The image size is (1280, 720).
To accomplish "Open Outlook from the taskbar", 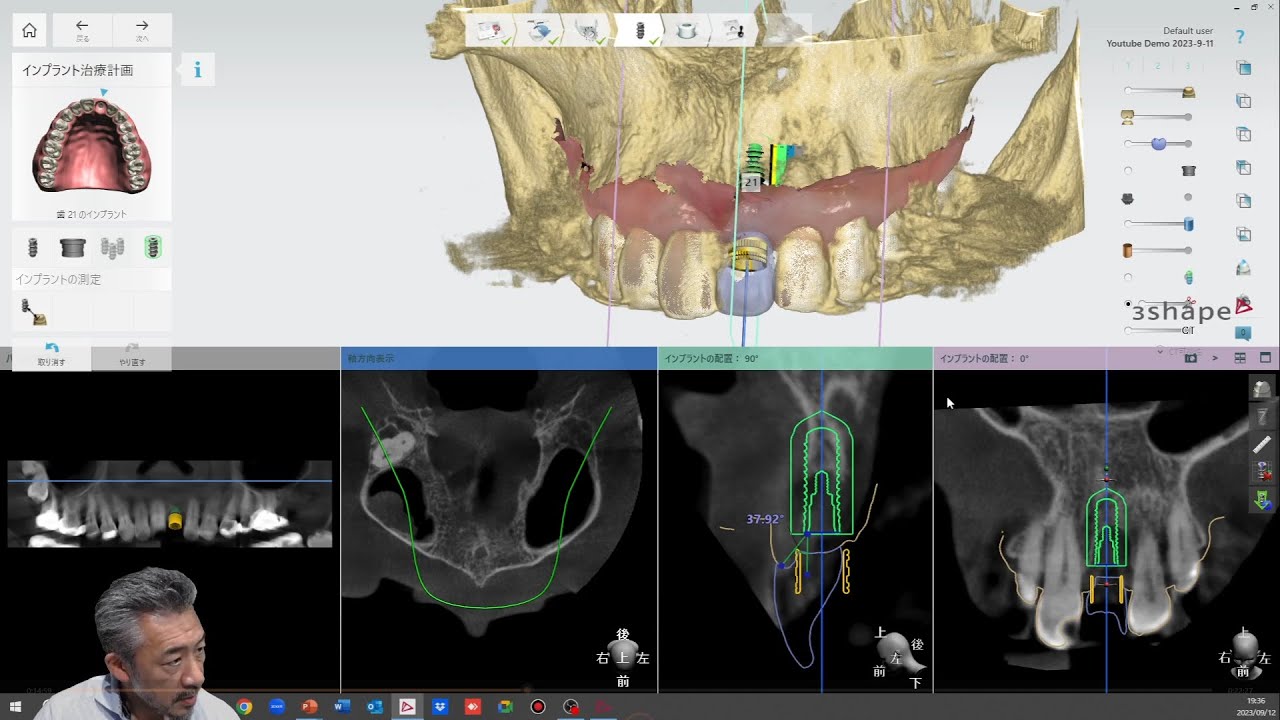I will (x=375, y=707).
